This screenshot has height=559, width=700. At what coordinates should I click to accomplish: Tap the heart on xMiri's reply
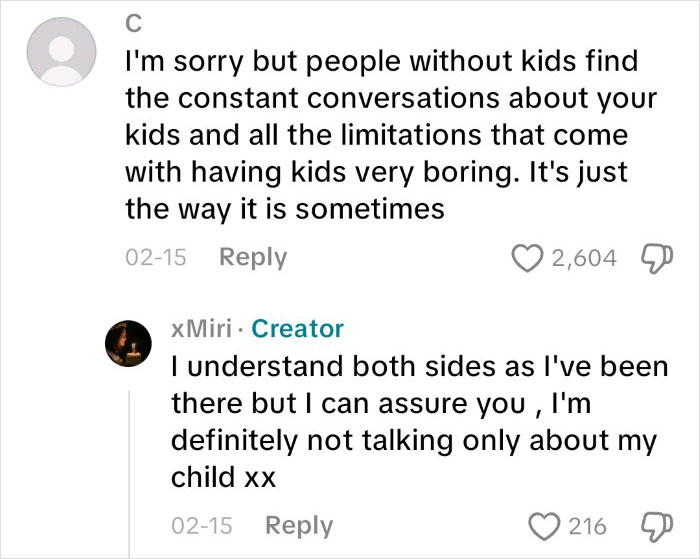[546, 525]
